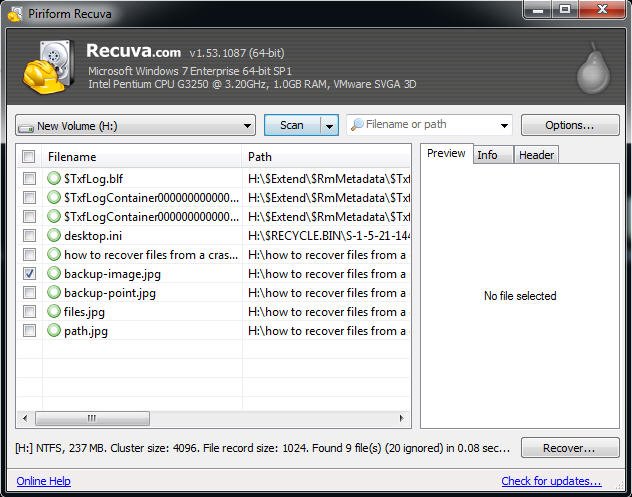
Task: Click the scrollbar right arrow
Action: click(401, 418)
